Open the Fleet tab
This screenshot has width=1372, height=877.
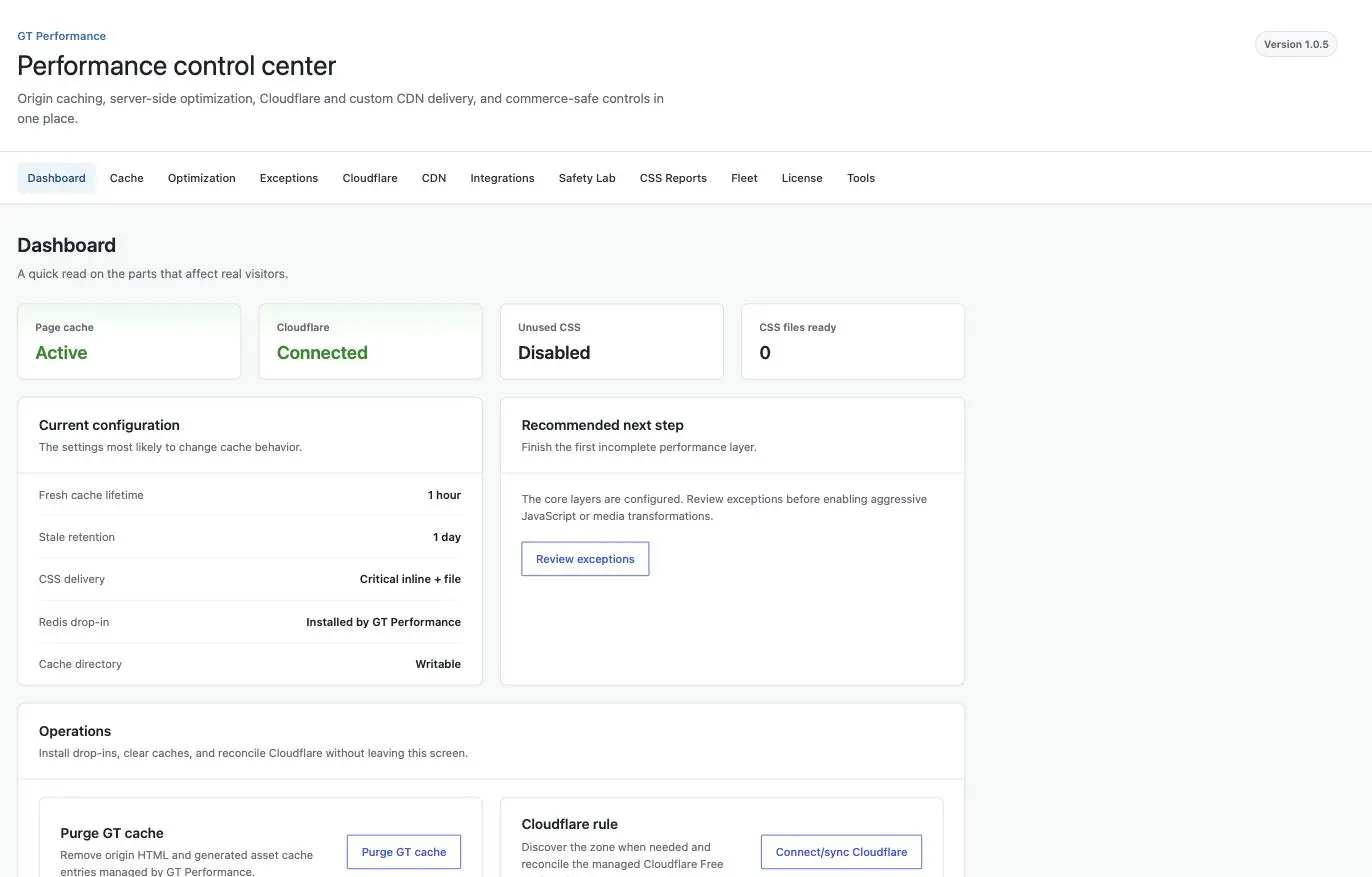coord(744,178)
